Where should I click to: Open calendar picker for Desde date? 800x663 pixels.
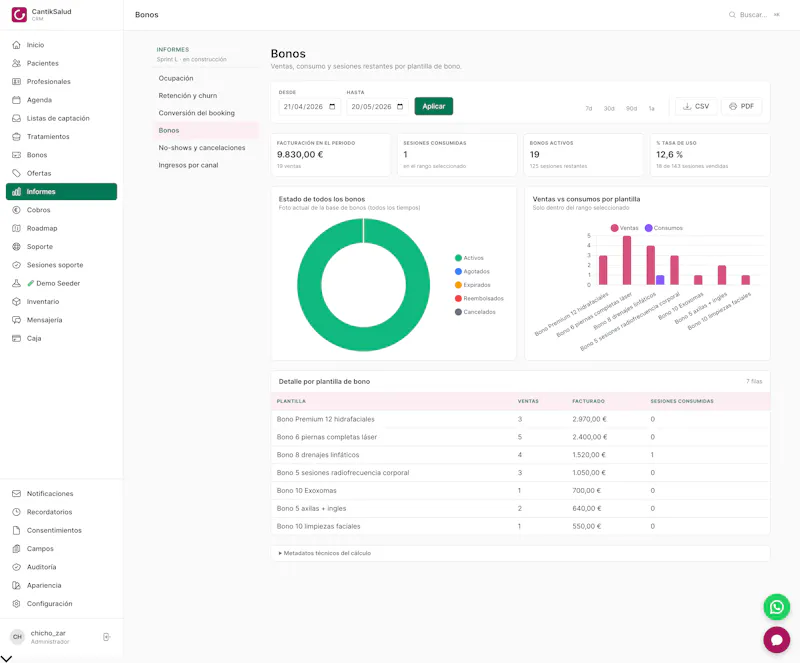point(332,107)
